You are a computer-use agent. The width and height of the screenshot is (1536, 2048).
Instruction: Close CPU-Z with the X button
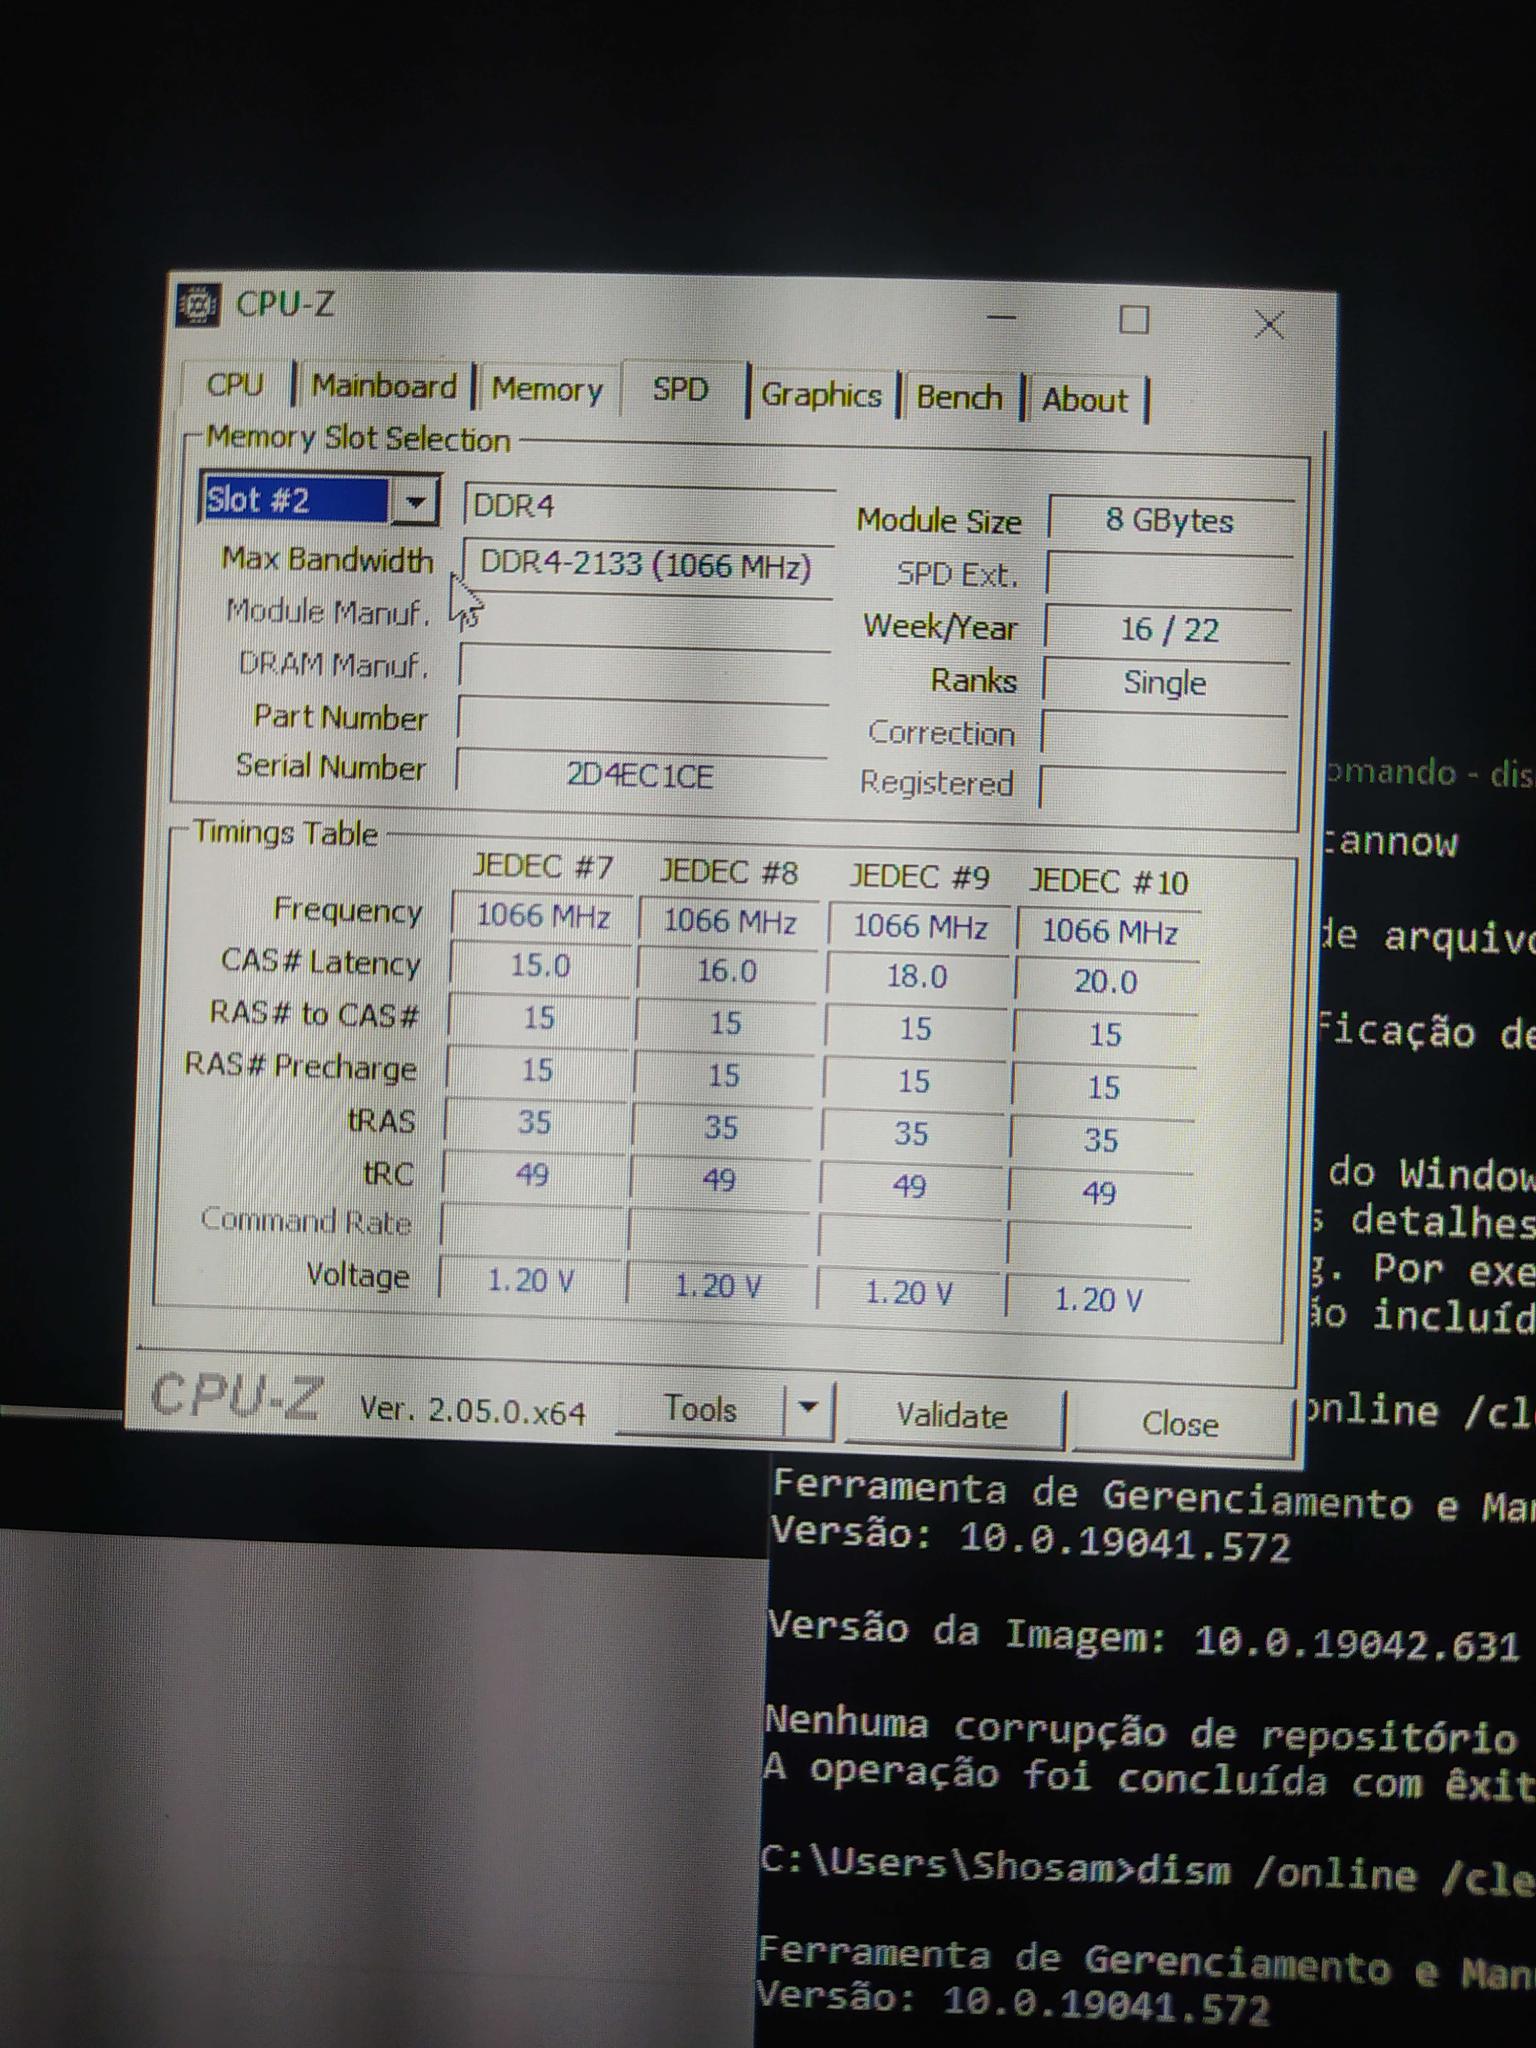[x=1269, y=324]
